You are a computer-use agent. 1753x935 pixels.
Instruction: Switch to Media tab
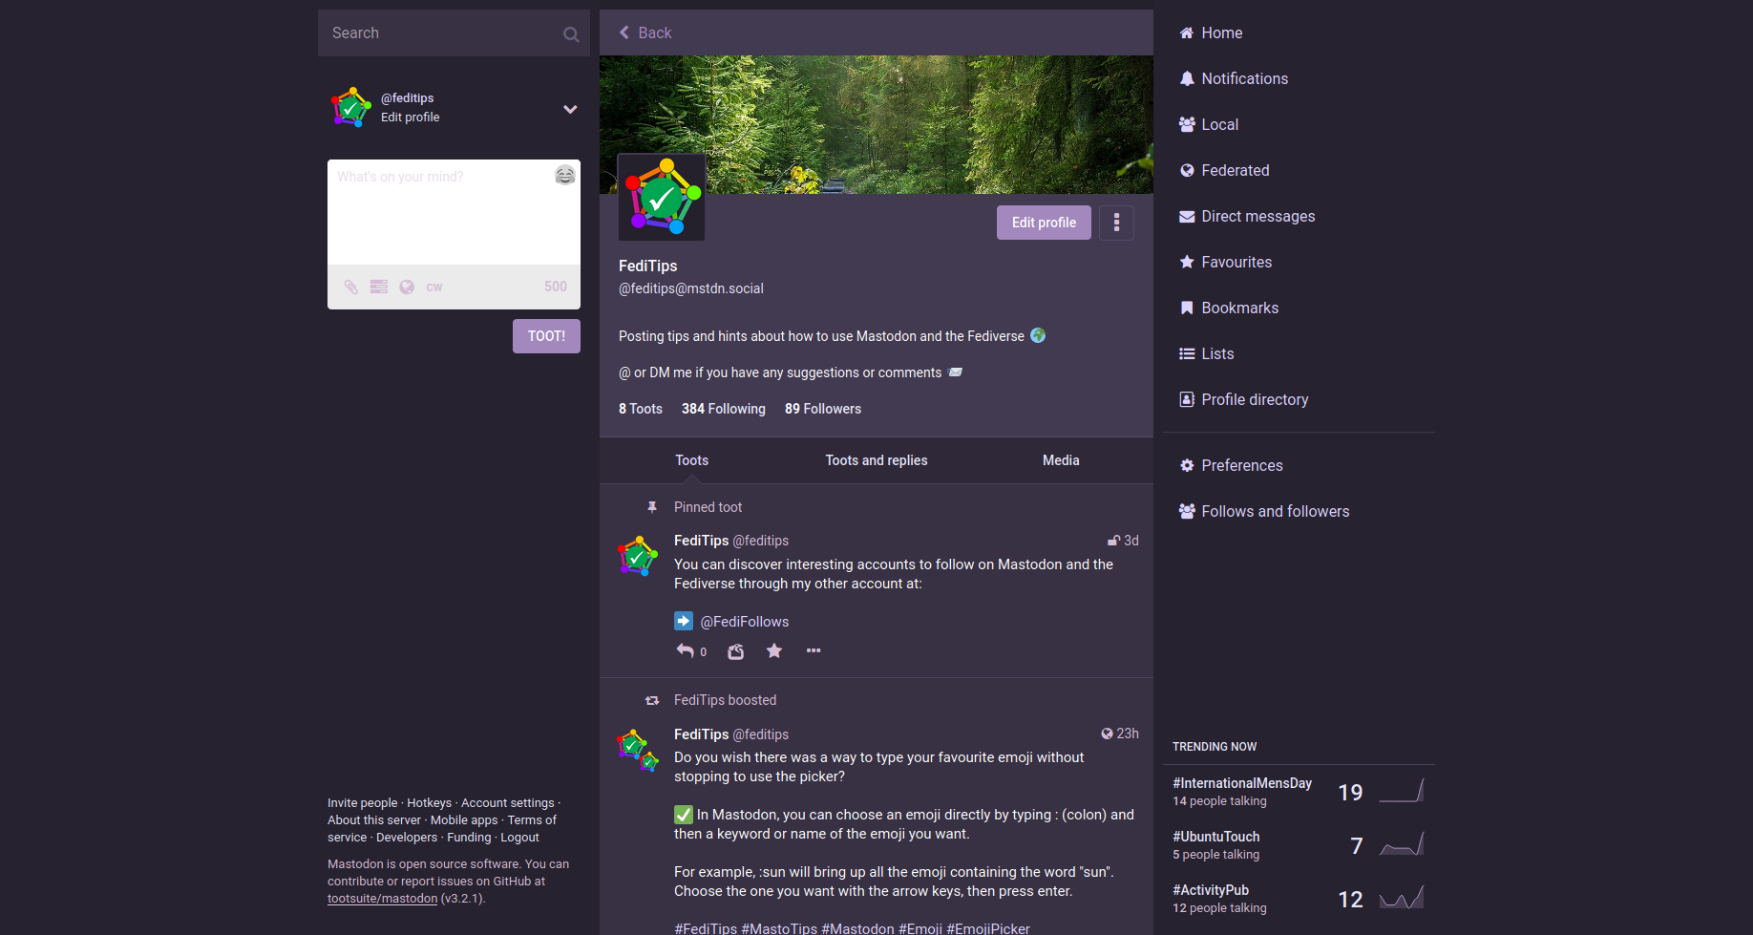pyautogui.click(x=1061, y=461)
